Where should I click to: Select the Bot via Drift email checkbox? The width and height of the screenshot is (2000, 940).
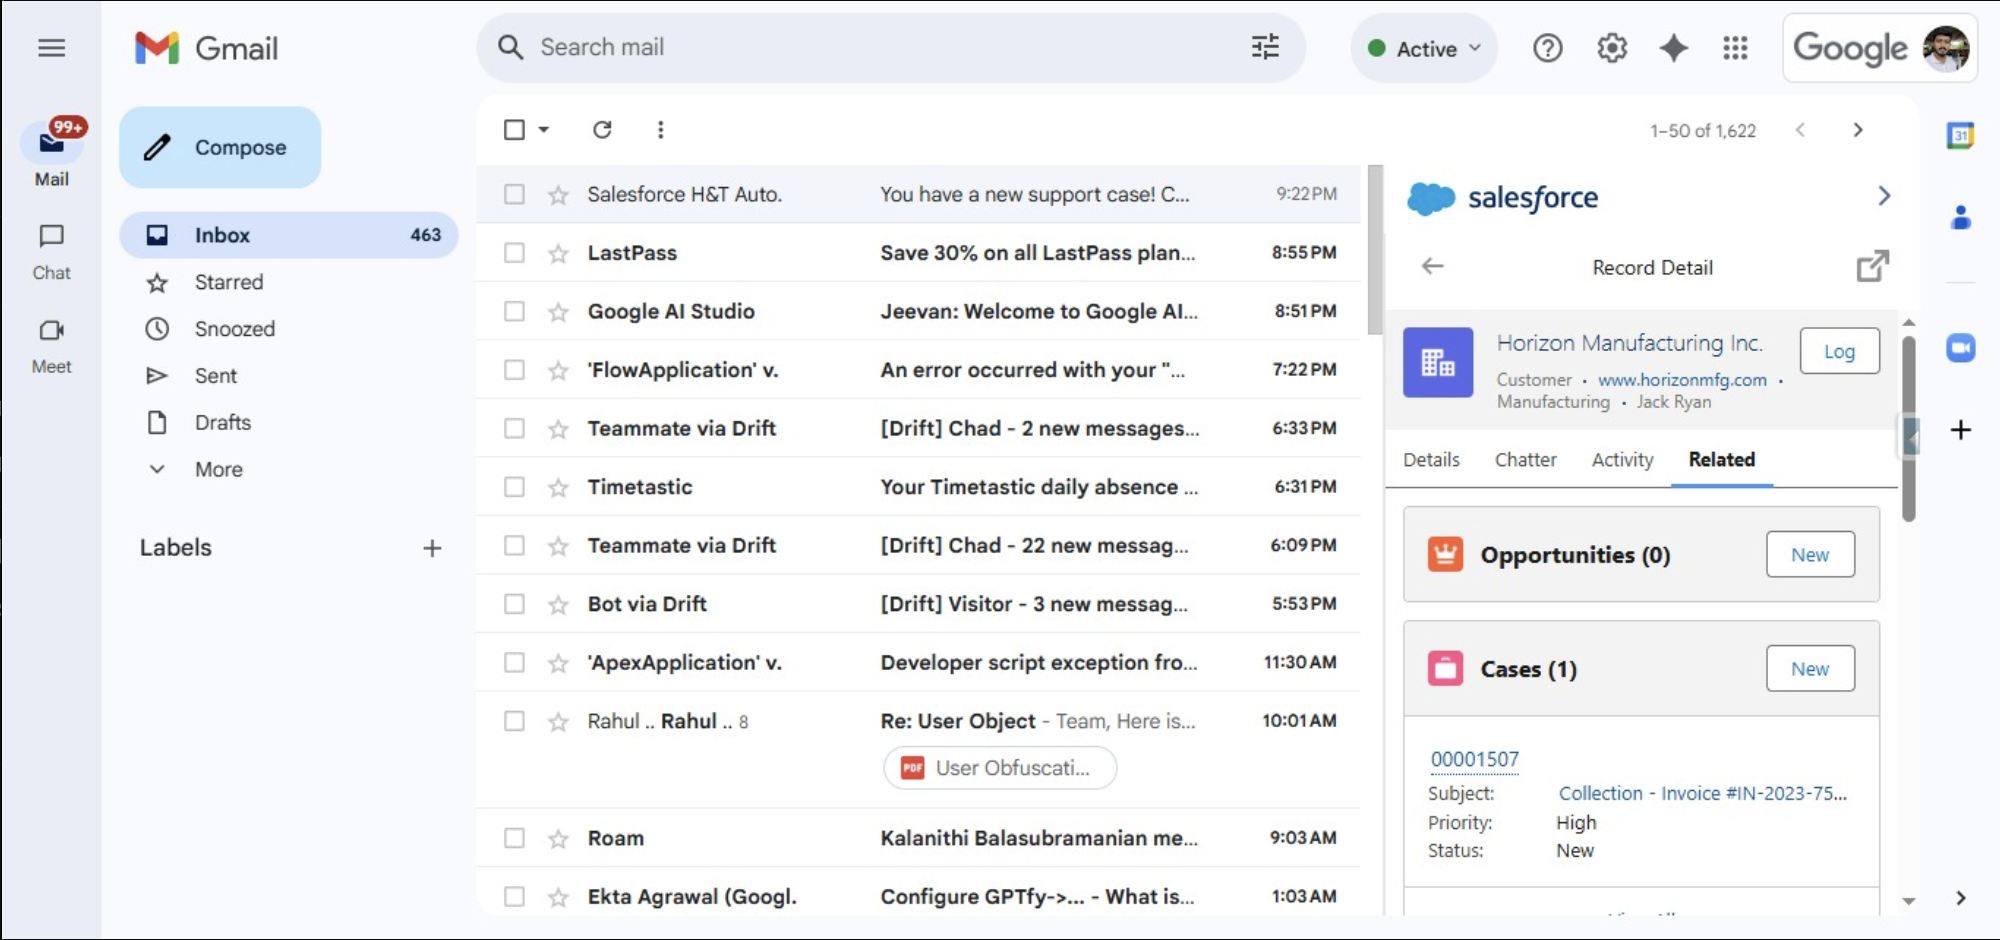(x=514, y=604)
